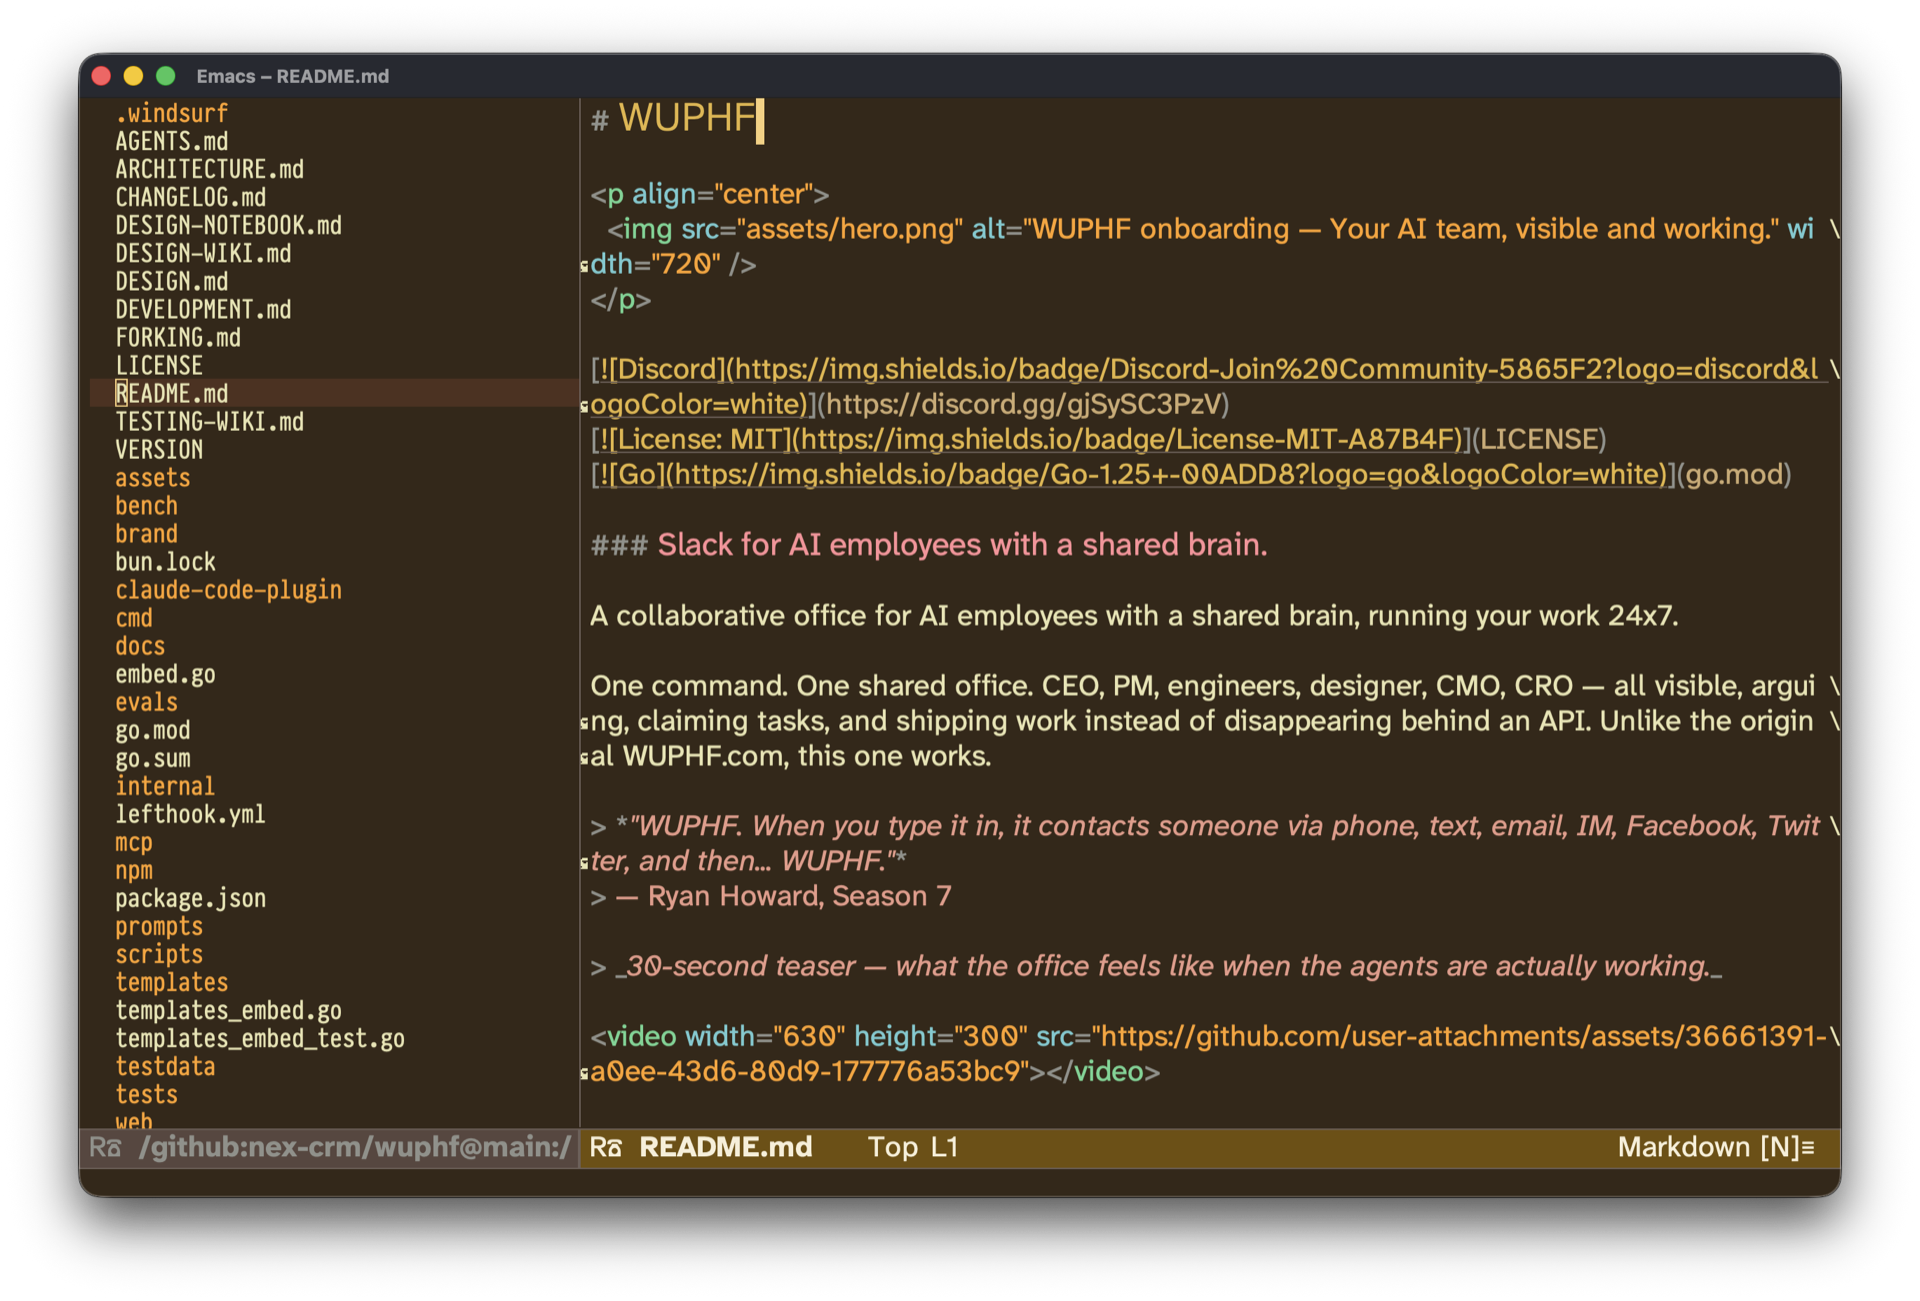Click the 'Top L1' position indicator
This screenshot has height=1301, width=1920.
point(913,1147)
